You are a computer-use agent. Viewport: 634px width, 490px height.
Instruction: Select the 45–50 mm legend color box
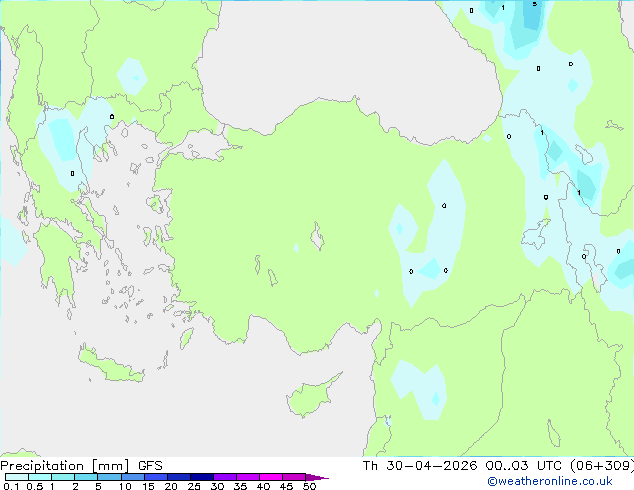[294, 477]
